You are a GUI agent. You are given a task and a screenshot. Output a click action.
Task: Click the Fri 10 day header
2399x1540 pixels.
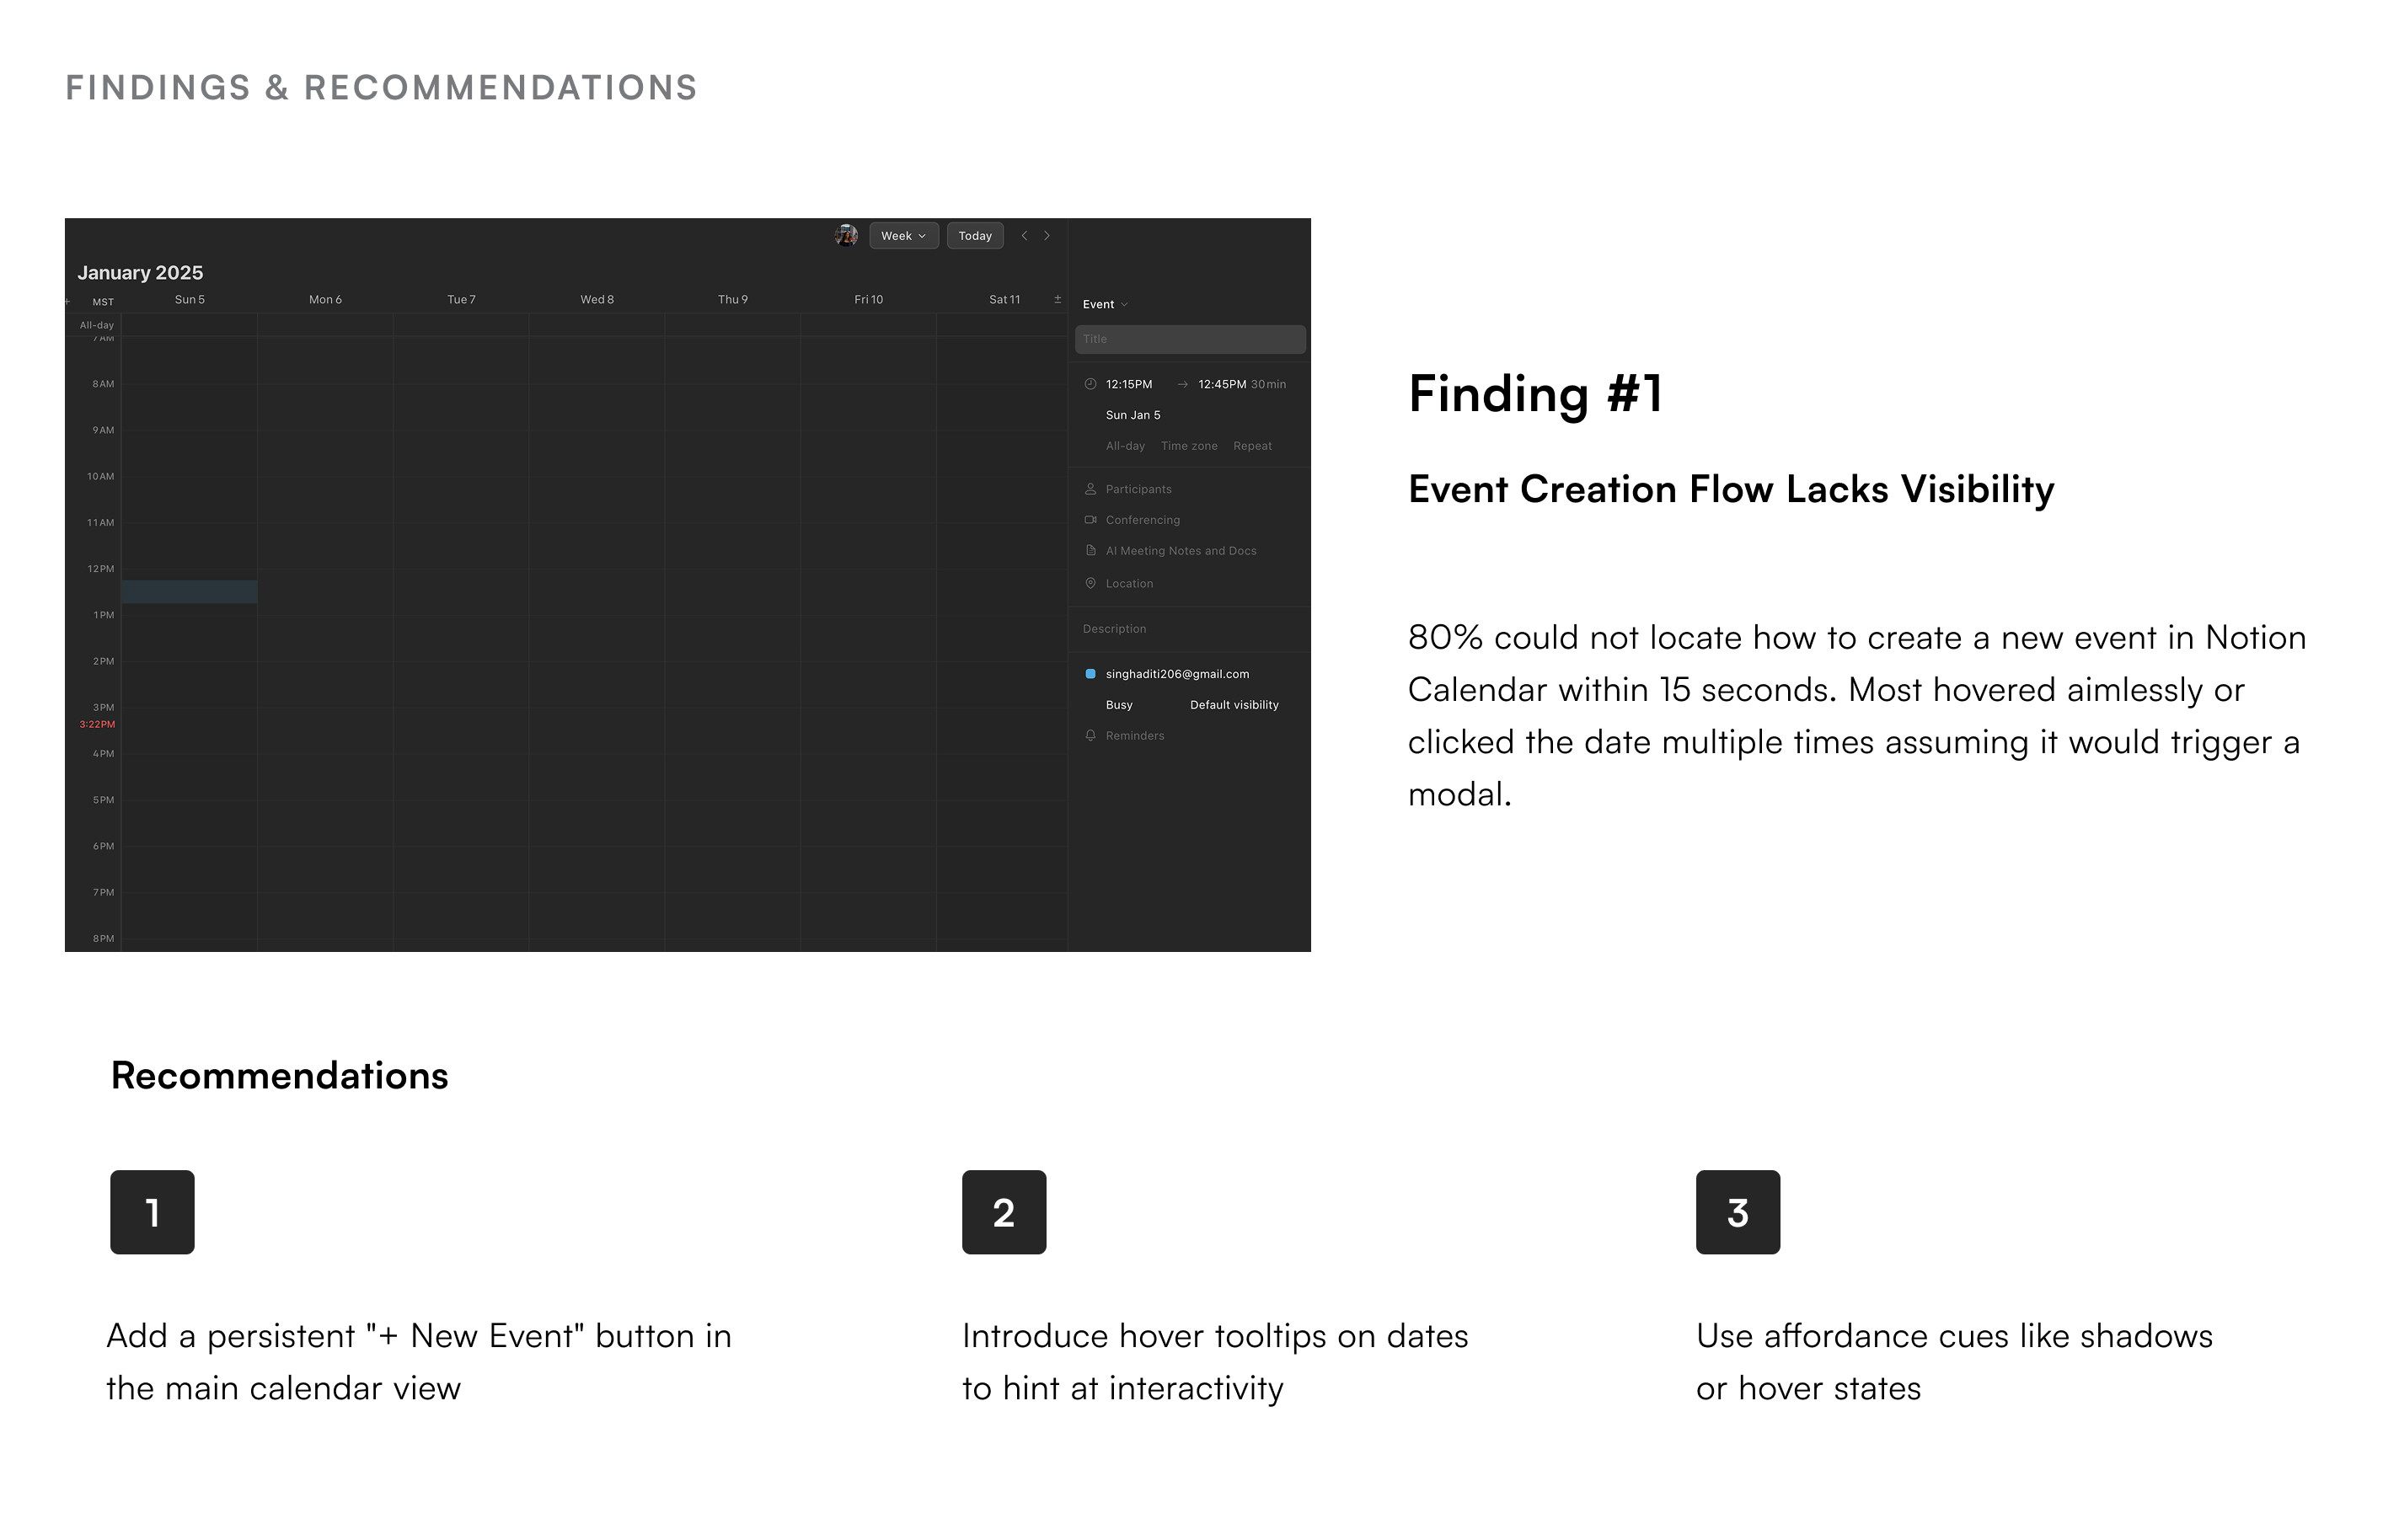pos(868,299)
